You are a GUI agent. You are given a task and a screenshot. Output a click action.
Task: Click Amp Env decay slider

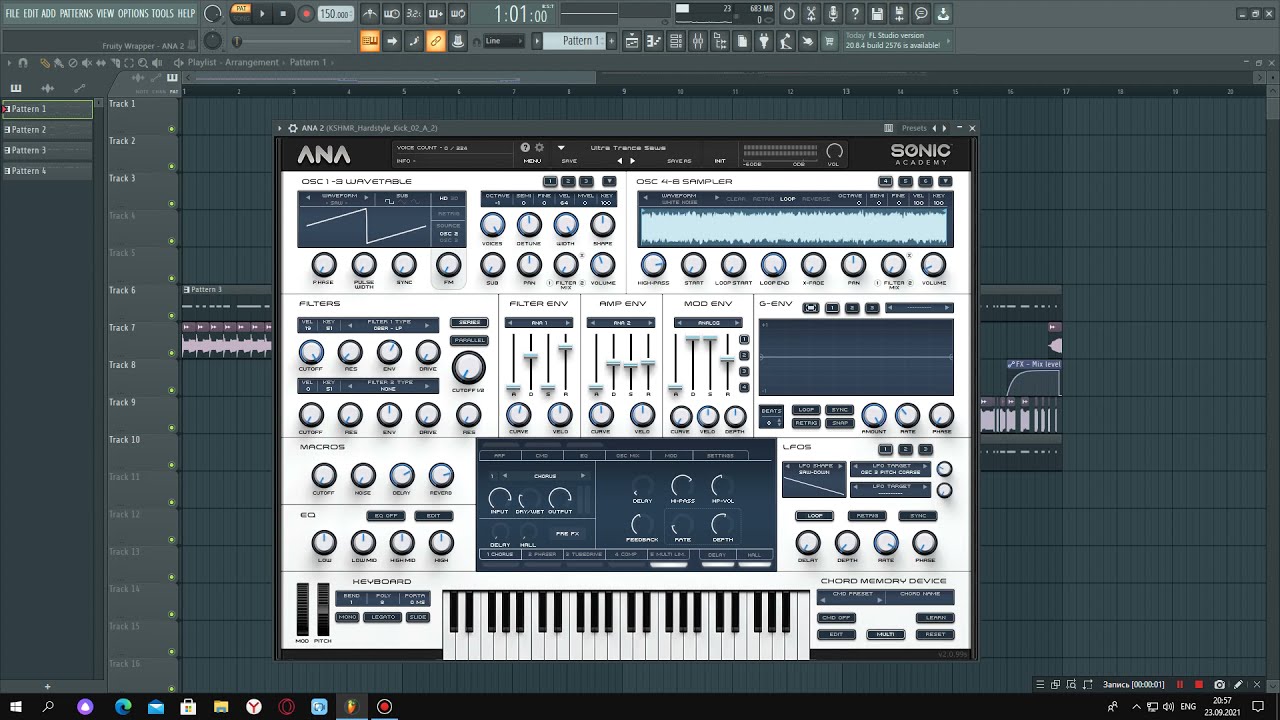click(x=613, y=365)
